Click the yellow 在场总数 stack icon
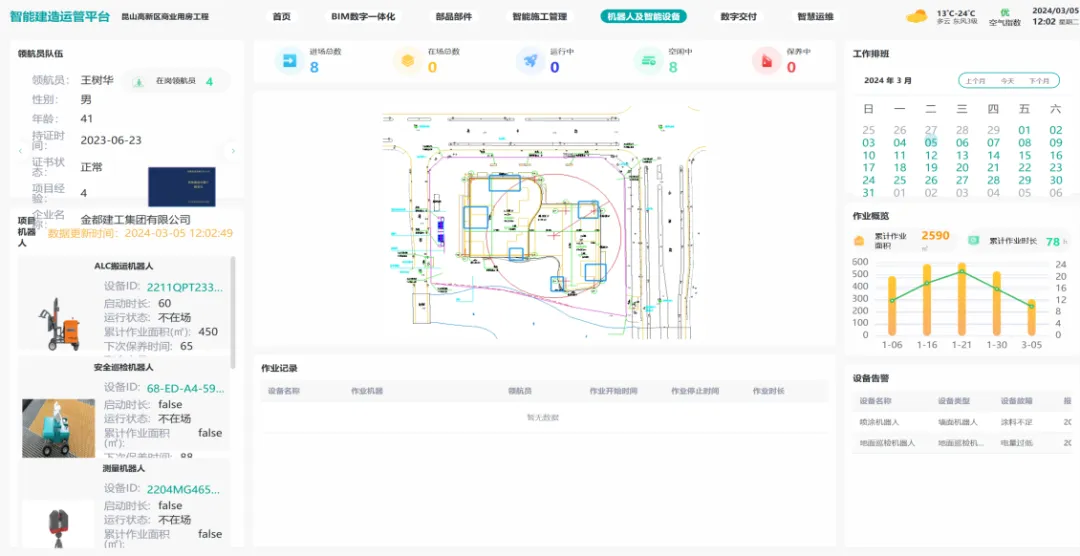 pos(408,61)
